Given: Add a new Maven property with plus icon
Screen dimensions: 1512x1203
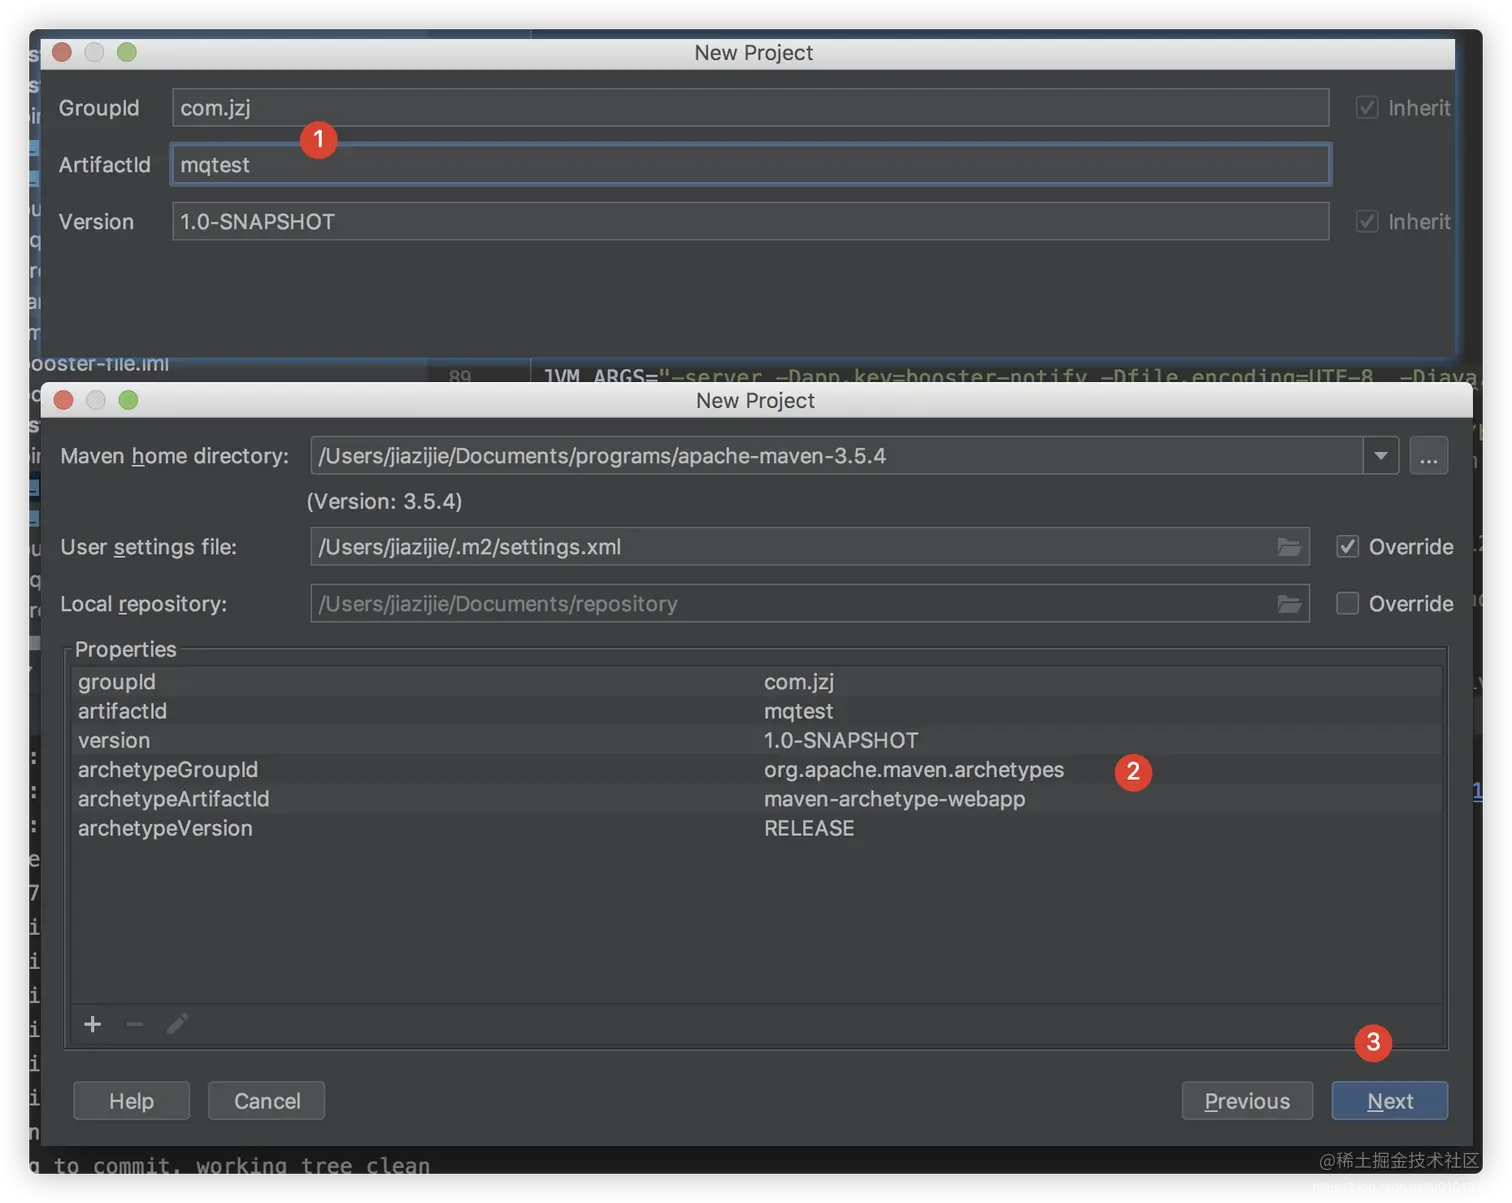Looking at the screenshot, I should tap(93, 1024).
